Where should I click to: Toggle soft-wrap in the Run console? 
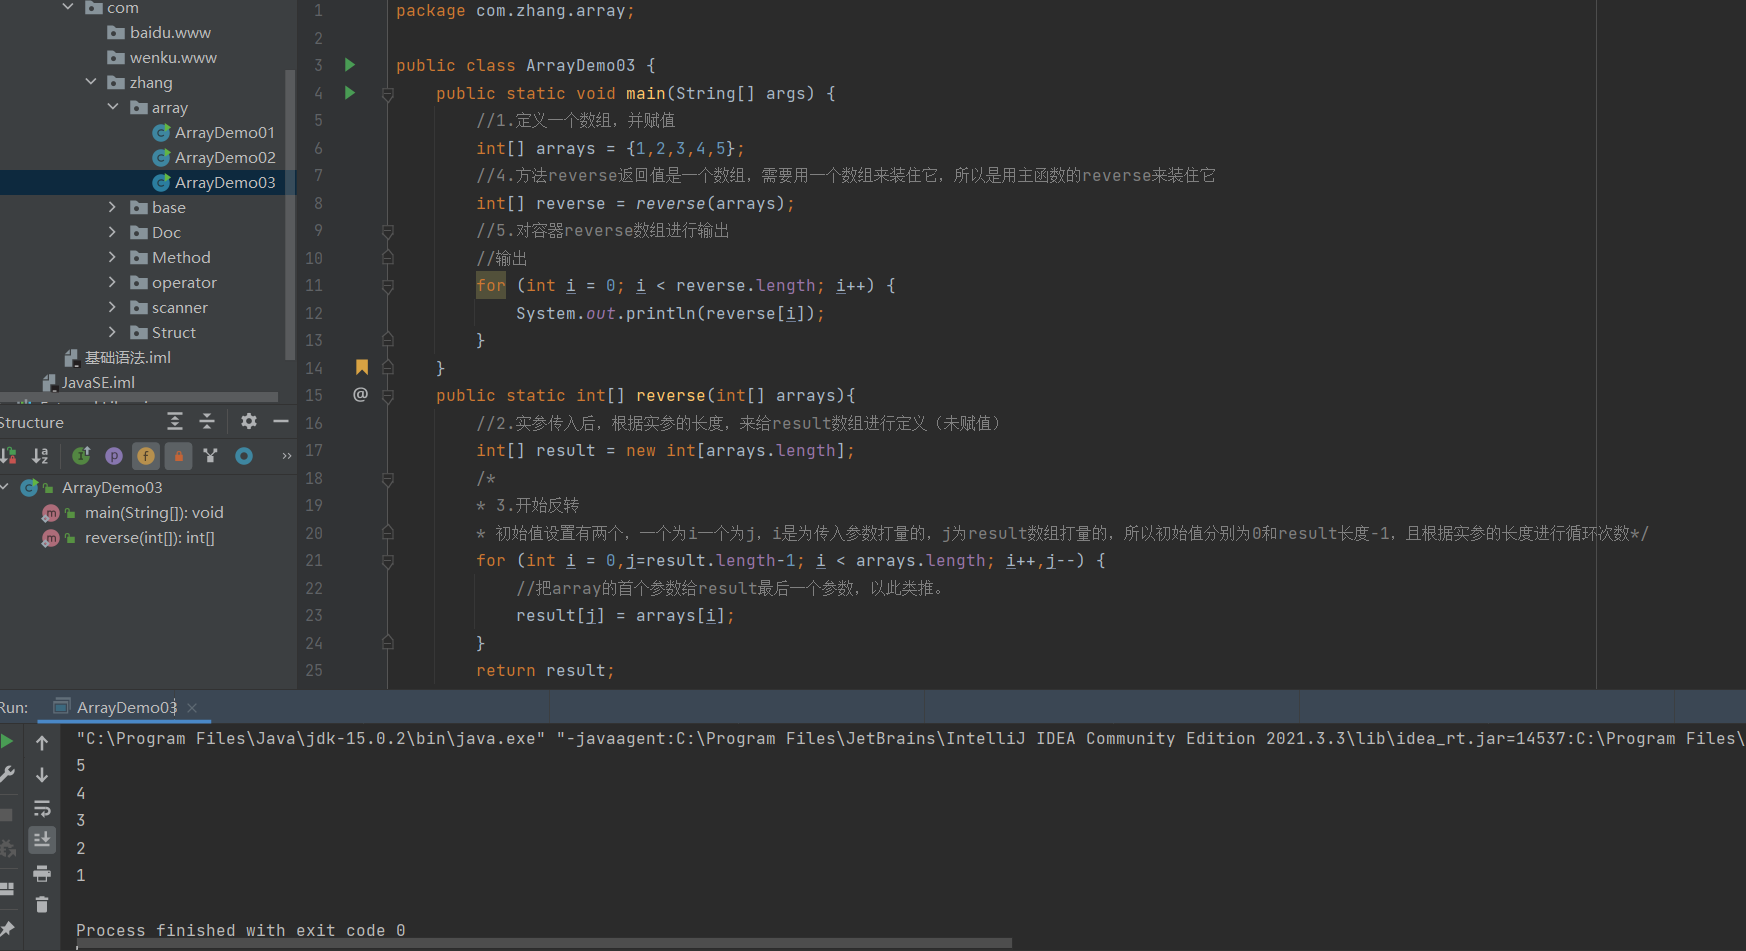tap(42, 808)
